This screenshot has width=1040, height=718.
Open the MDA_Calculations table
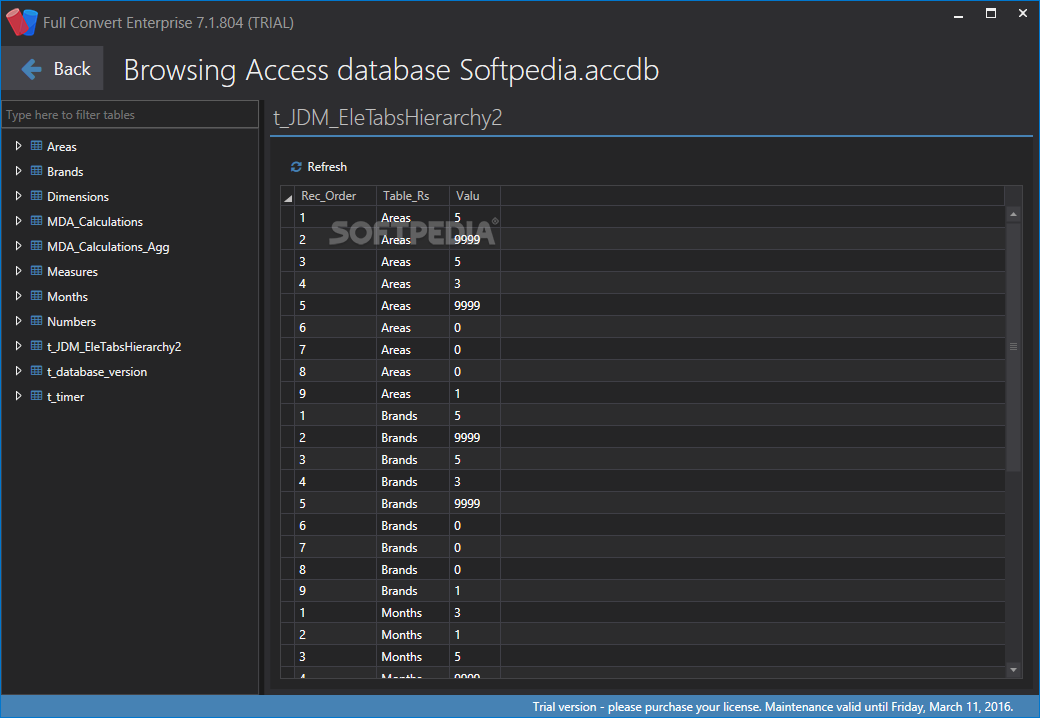tap(95, 221)
